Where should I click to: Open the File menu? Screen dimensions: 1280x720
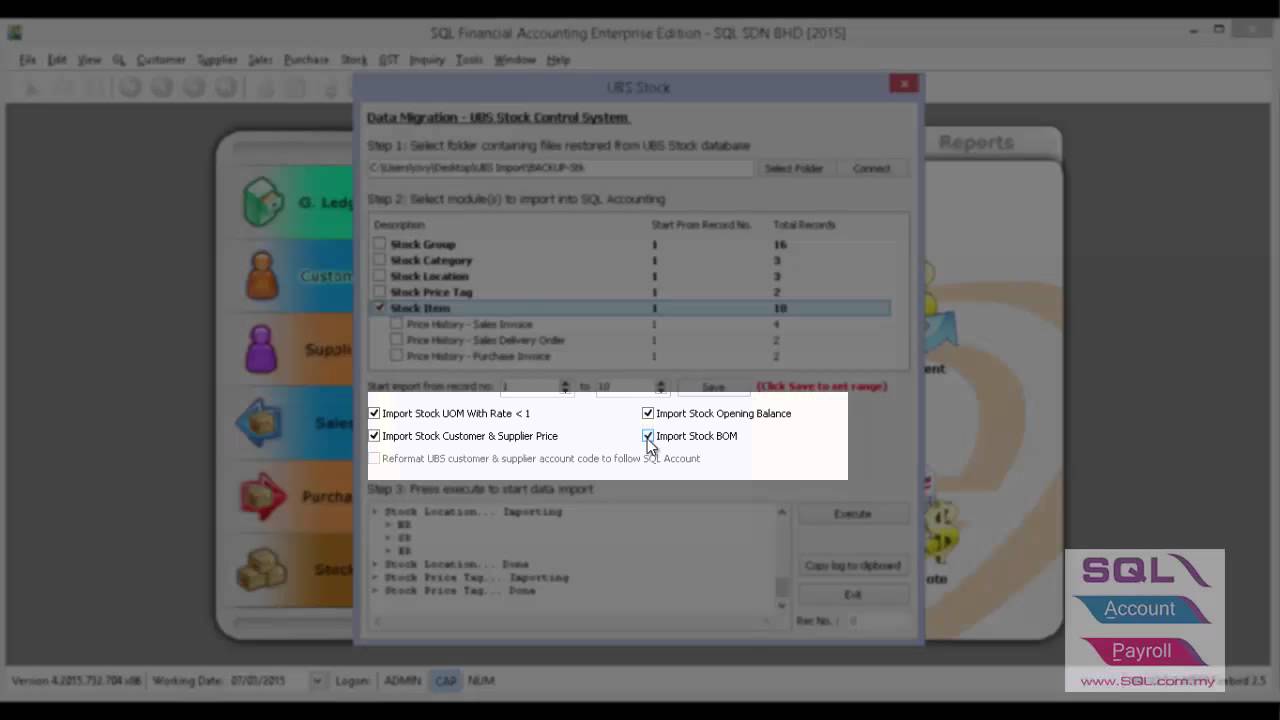point(27,60)
